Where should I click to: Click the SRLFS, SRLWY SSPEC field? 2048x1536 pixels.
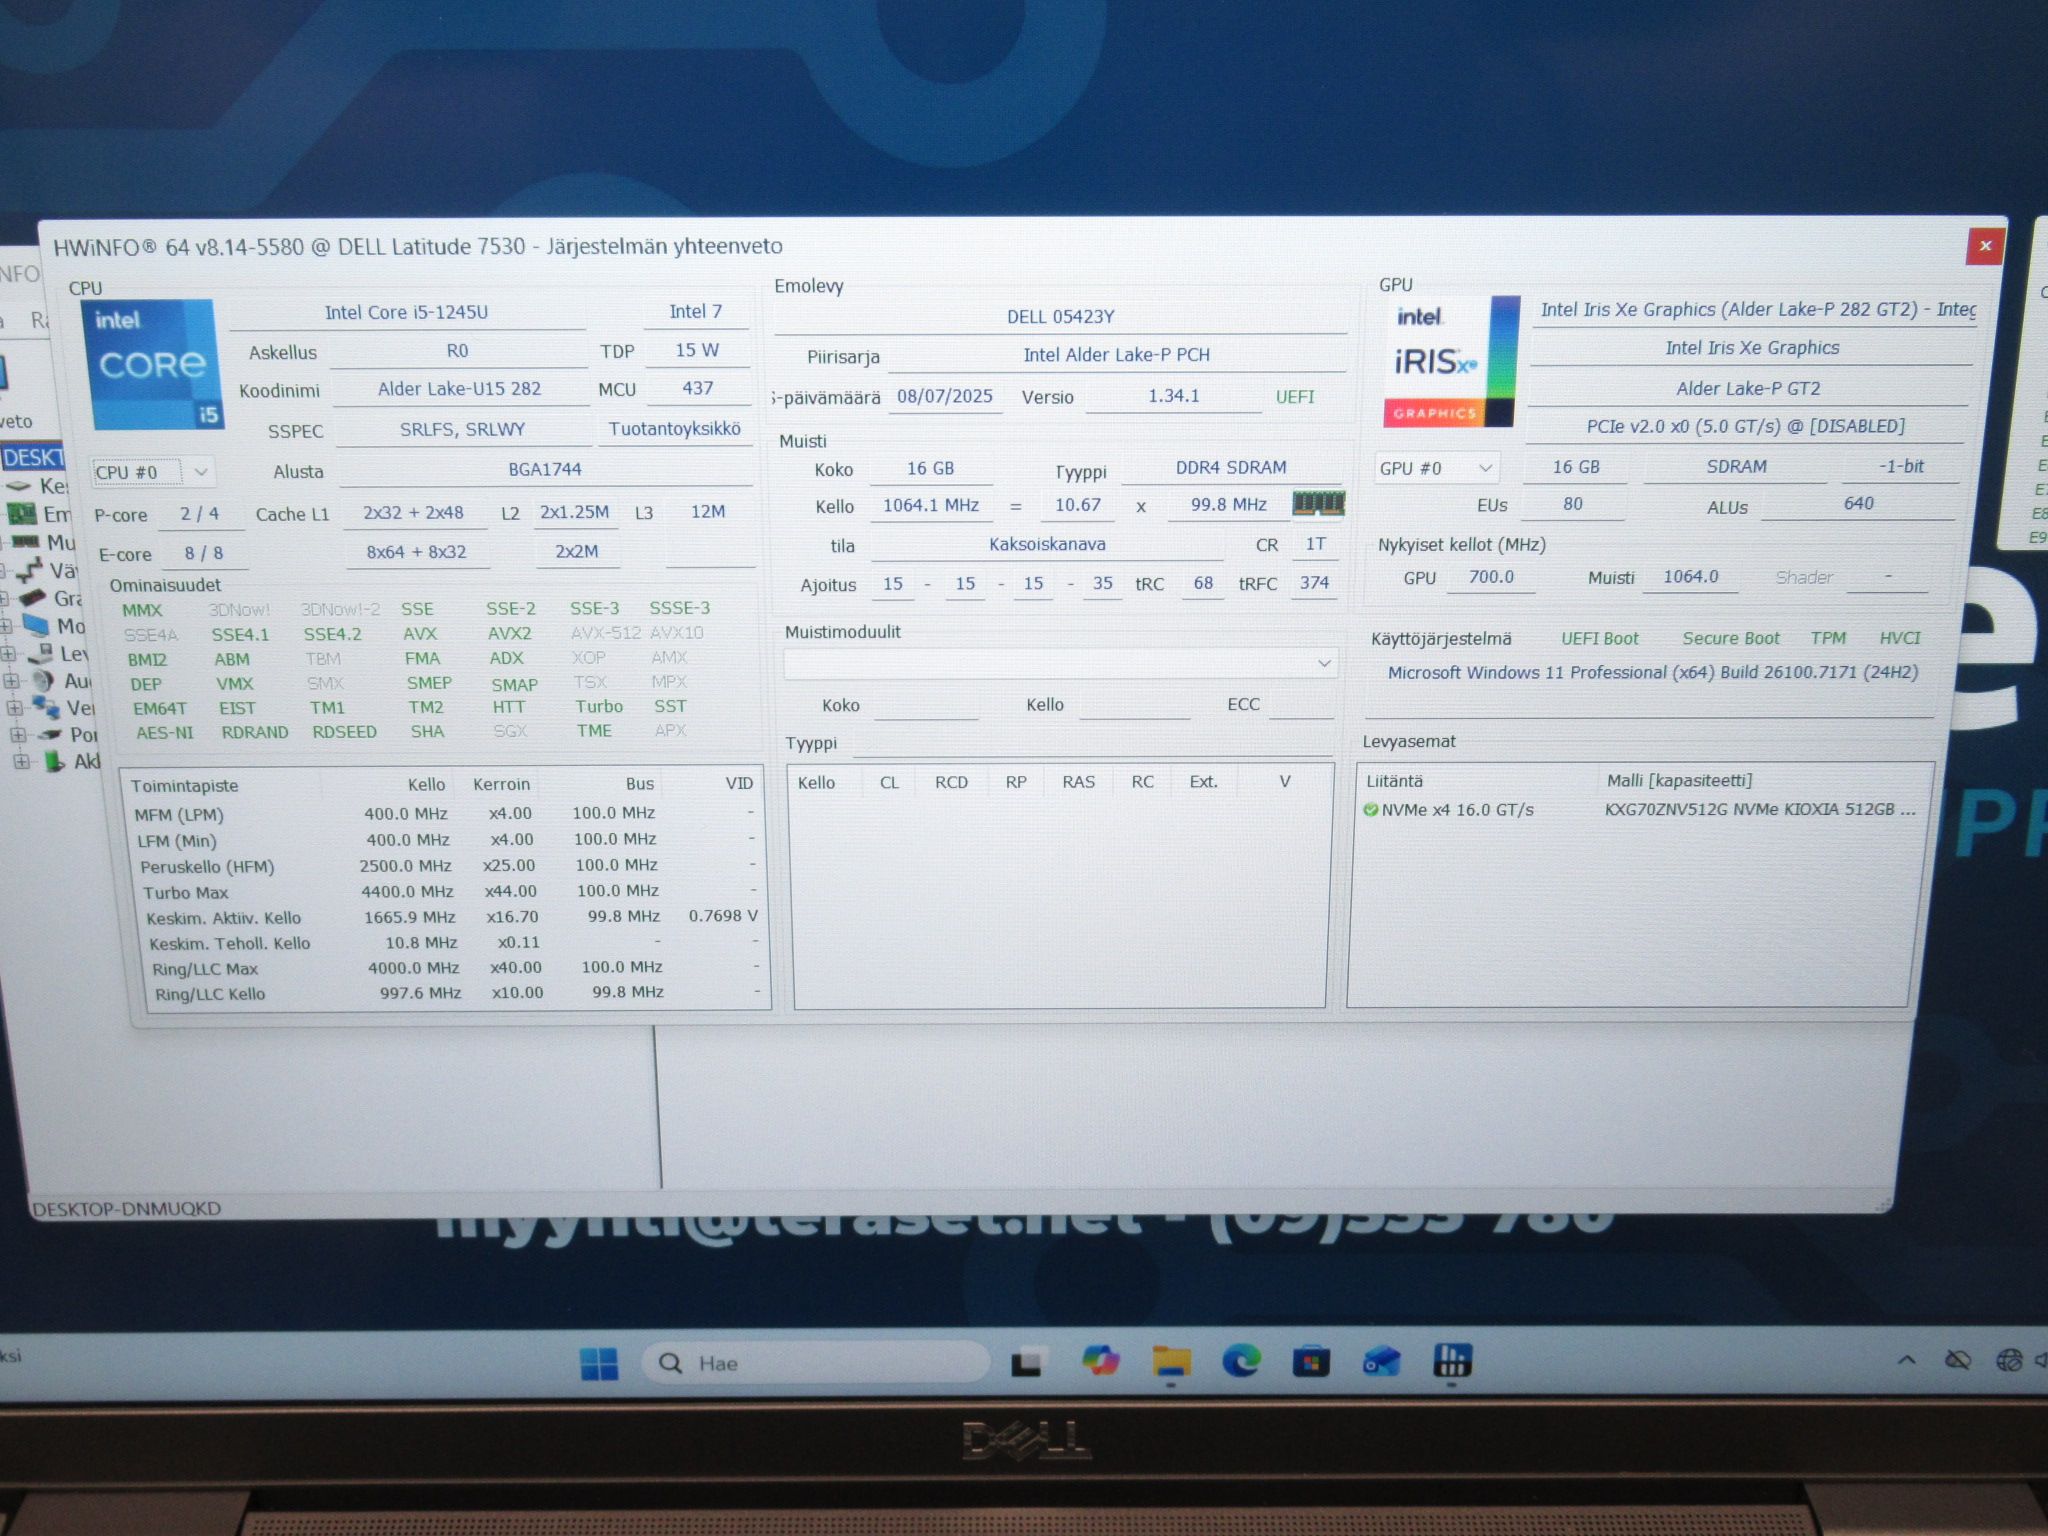(463, 430)
